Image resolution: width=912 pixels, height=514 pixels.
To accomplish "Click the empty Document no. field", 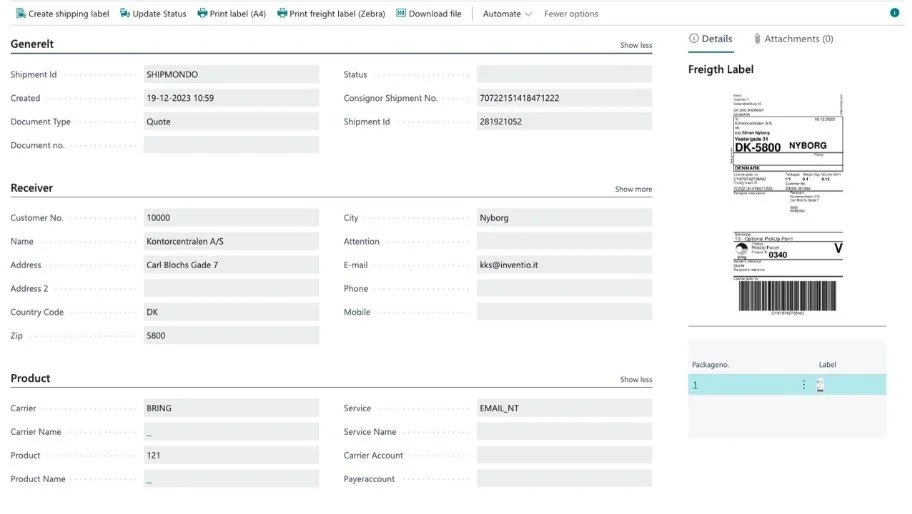I will point(231,145).
